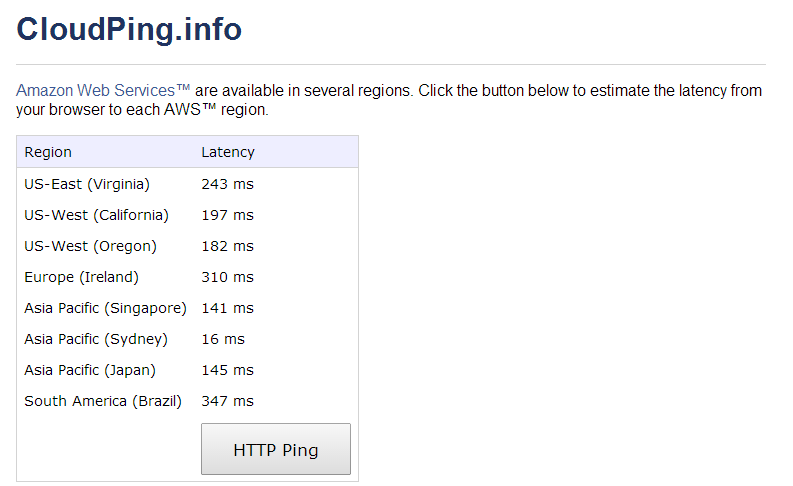793x486 pixels.
Task: Select the Region column header
Action: pyautogui.click(x=48, y=152)
